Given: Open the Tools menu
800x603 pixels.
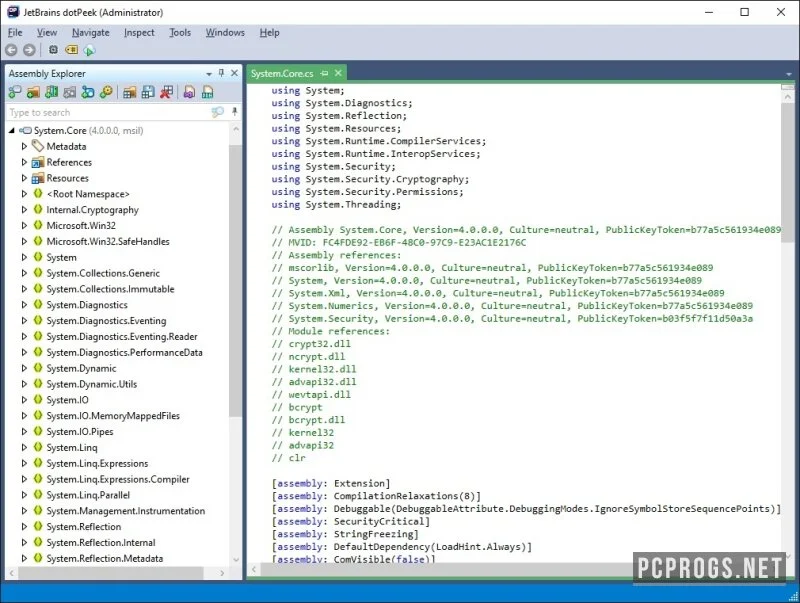Looking at the screenshot, I should coord(180,33).
